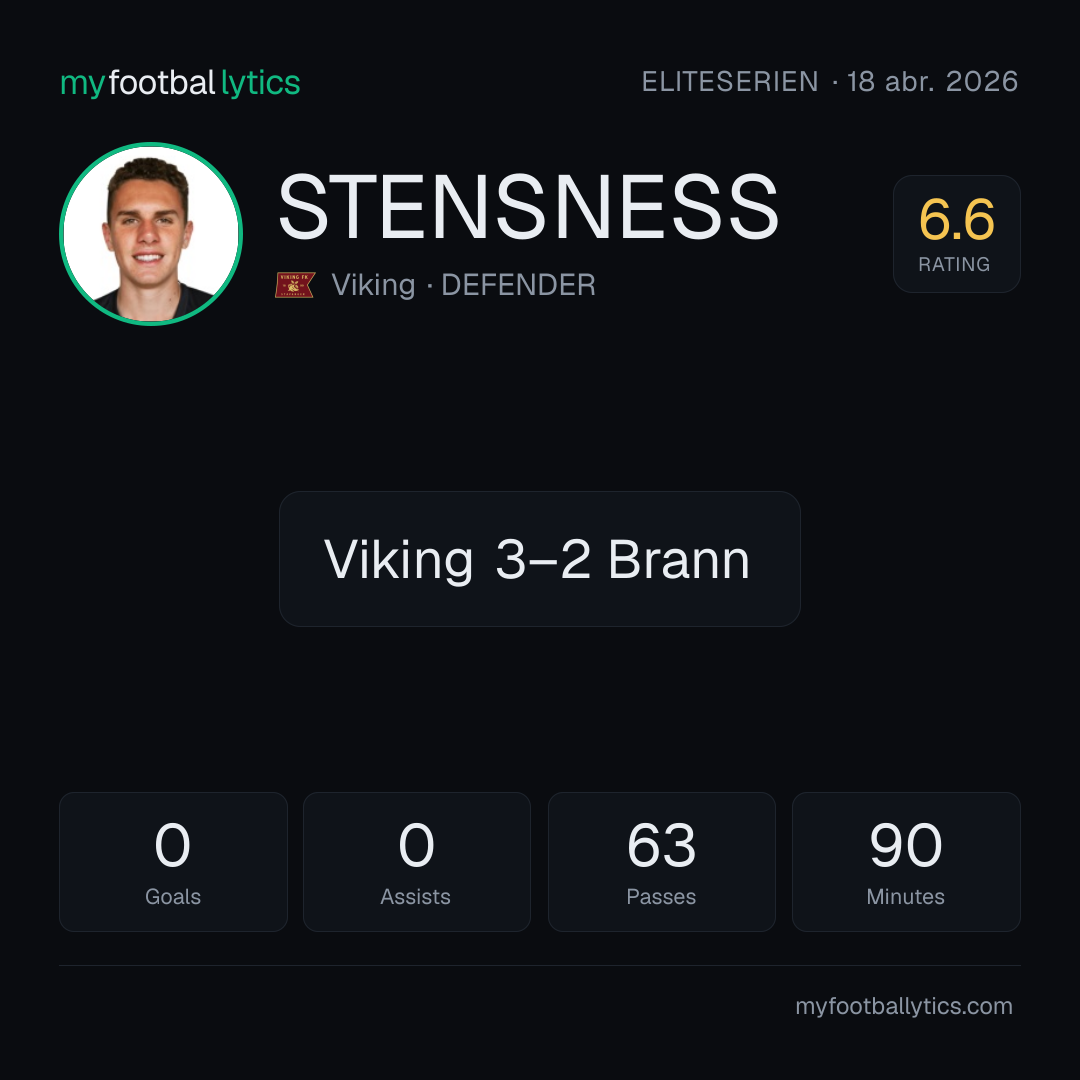Click Brann in the match score
Screen dimensions: 1080x1080
[678, 559]
